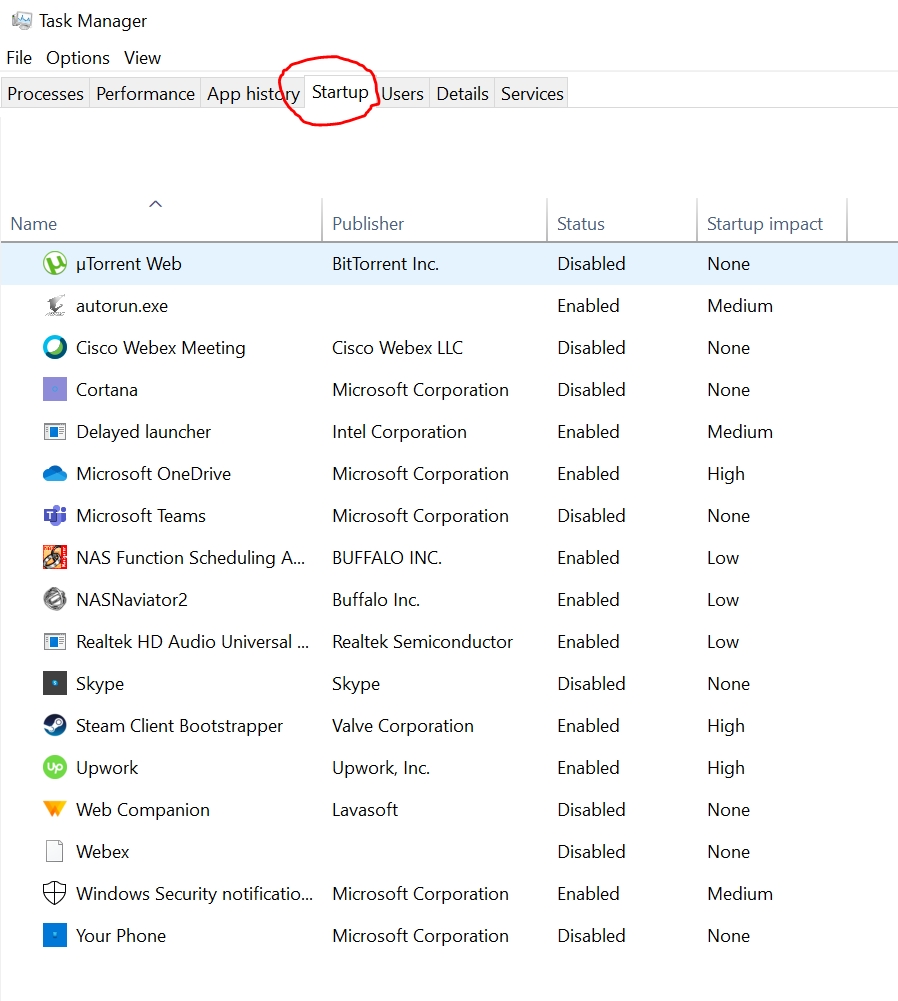Click the µTorrent Web icon
Viewport: 898px width, 1001px height.
point(54,264)
